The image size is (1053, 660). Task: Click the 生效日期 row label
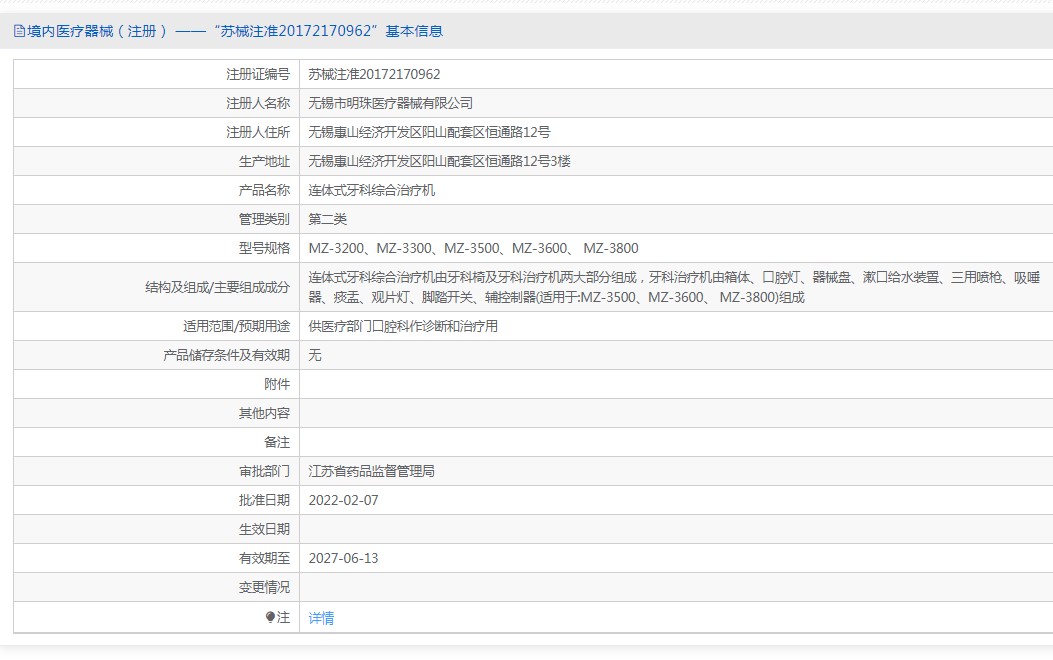tap(264, 529)
